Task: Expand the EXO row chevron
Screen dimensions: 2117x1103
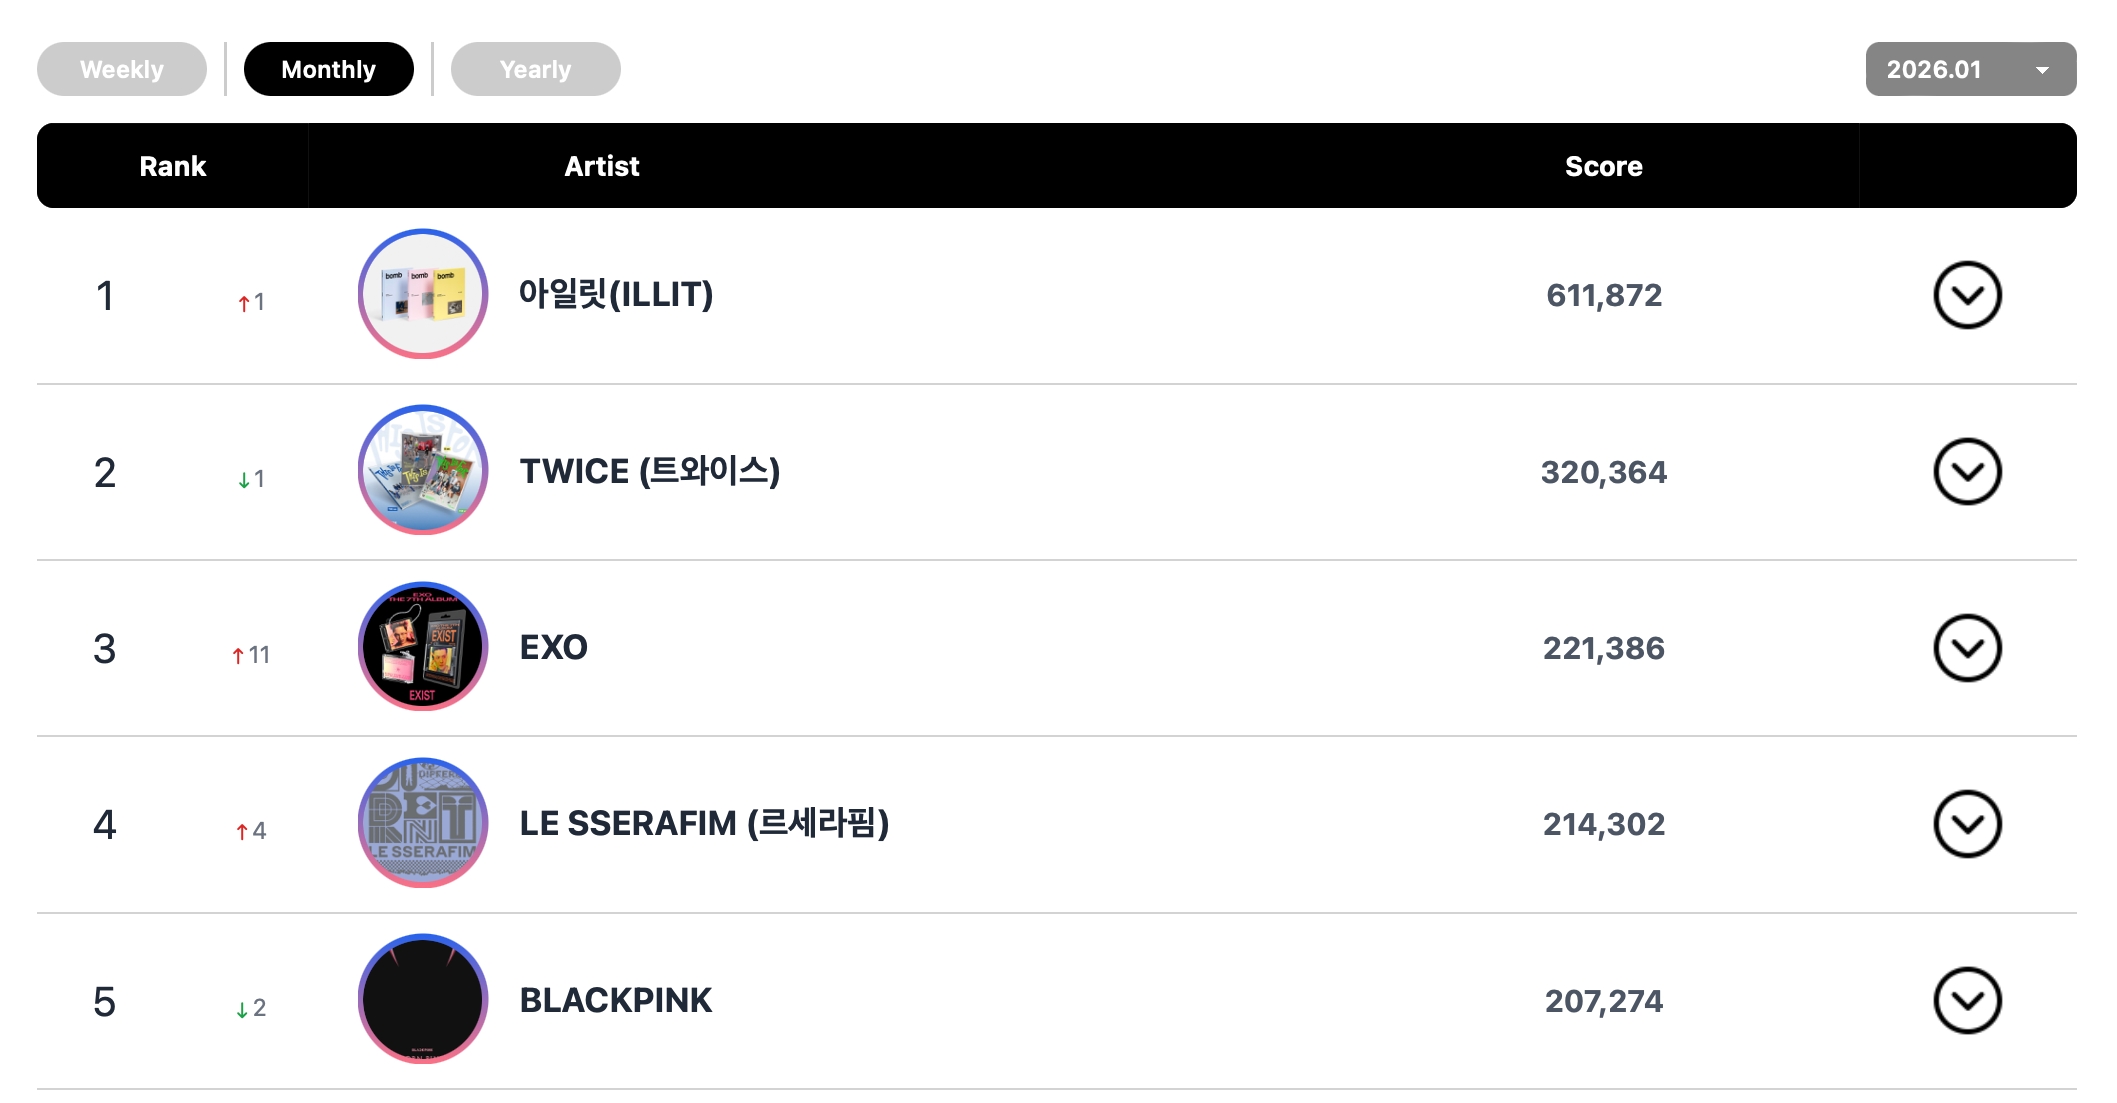Action: coord(1966,648)
